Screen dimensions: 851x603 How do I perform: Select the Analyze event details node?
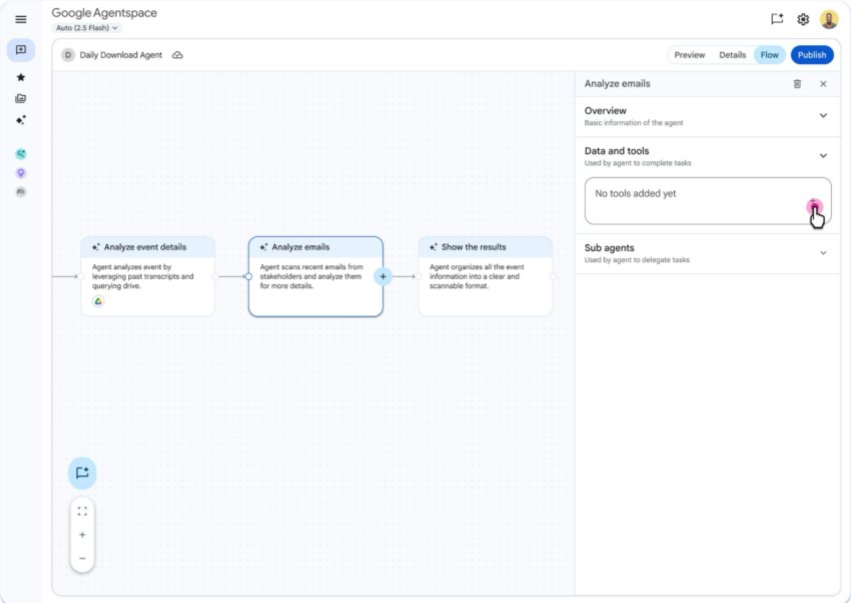click(148, 276)
